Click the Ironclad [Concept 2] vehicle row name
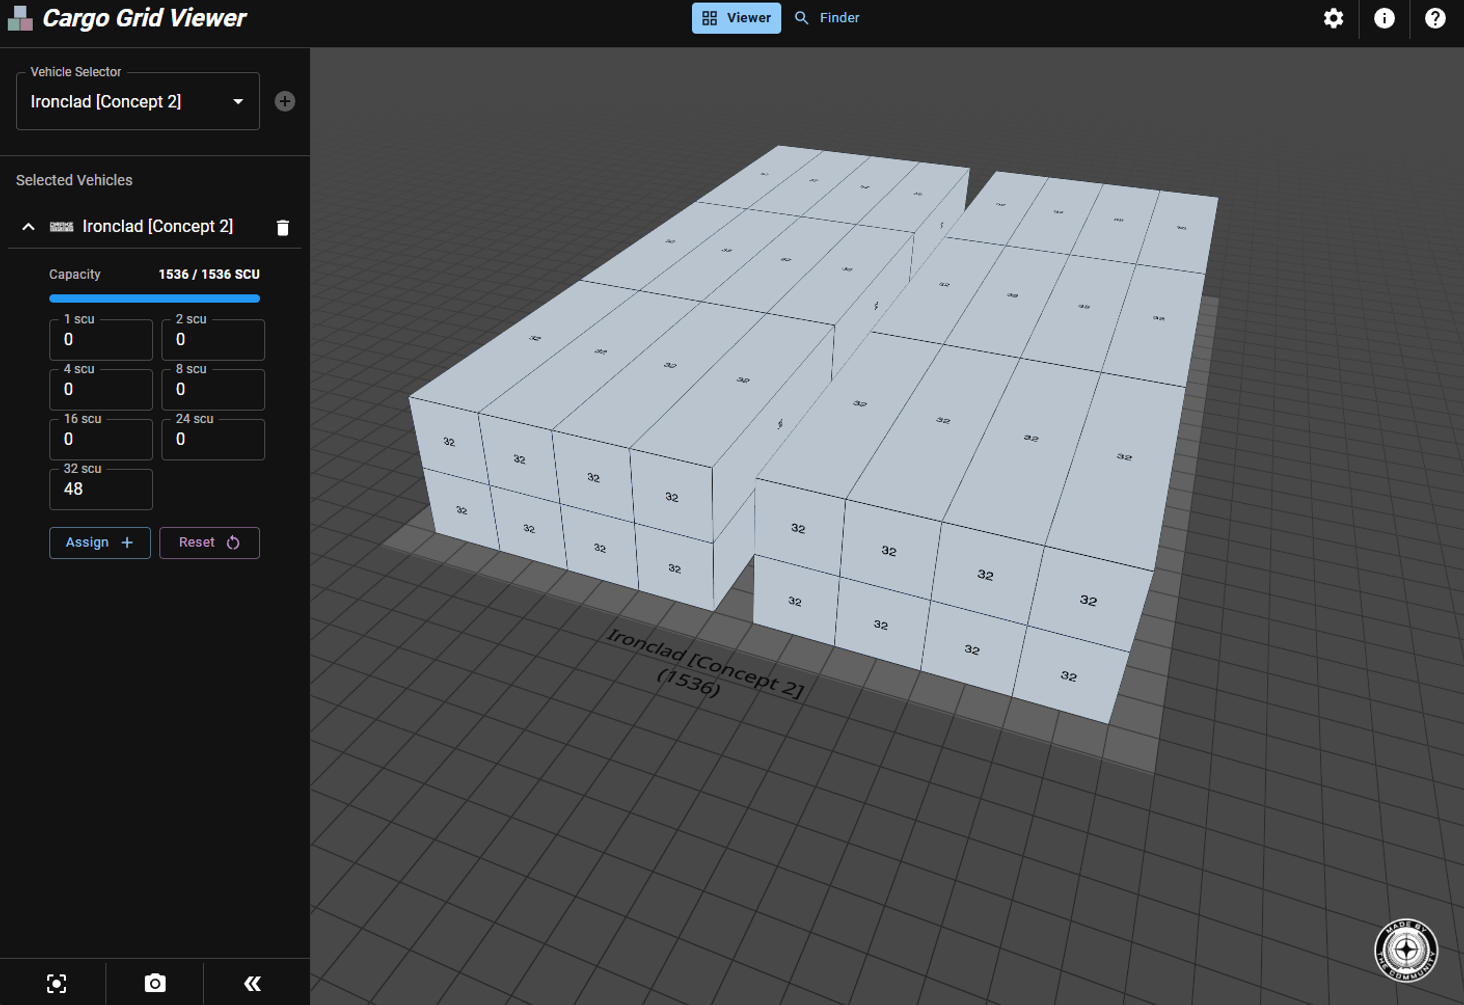The width and height of the screenshot is (1464, 1005). (x=158, y=227)
